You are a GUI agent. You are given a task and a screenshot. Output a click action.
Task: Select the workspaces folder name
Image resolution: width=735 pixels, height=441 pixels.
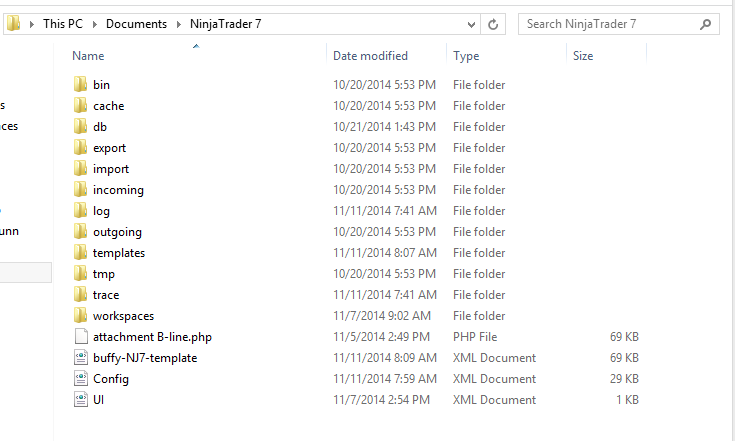pyautogui.click(x=123, y=316)
